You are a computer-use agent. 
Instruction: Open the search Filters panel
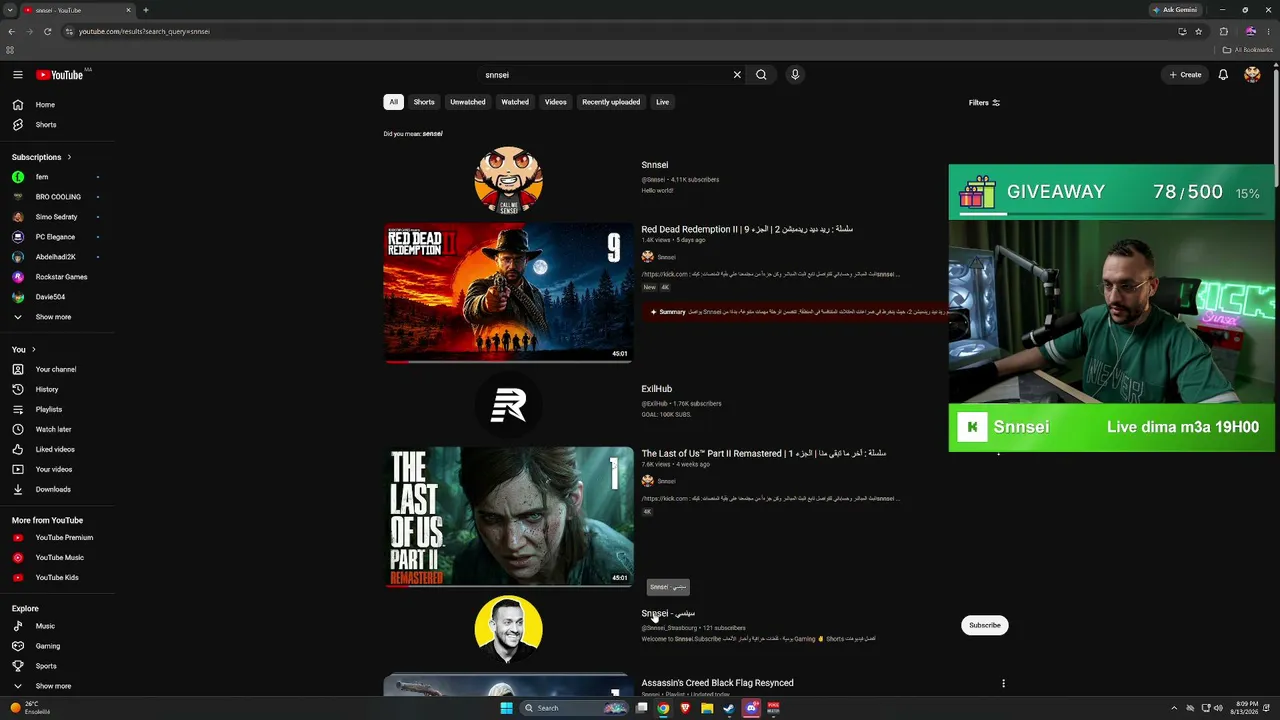click(984, 103)
